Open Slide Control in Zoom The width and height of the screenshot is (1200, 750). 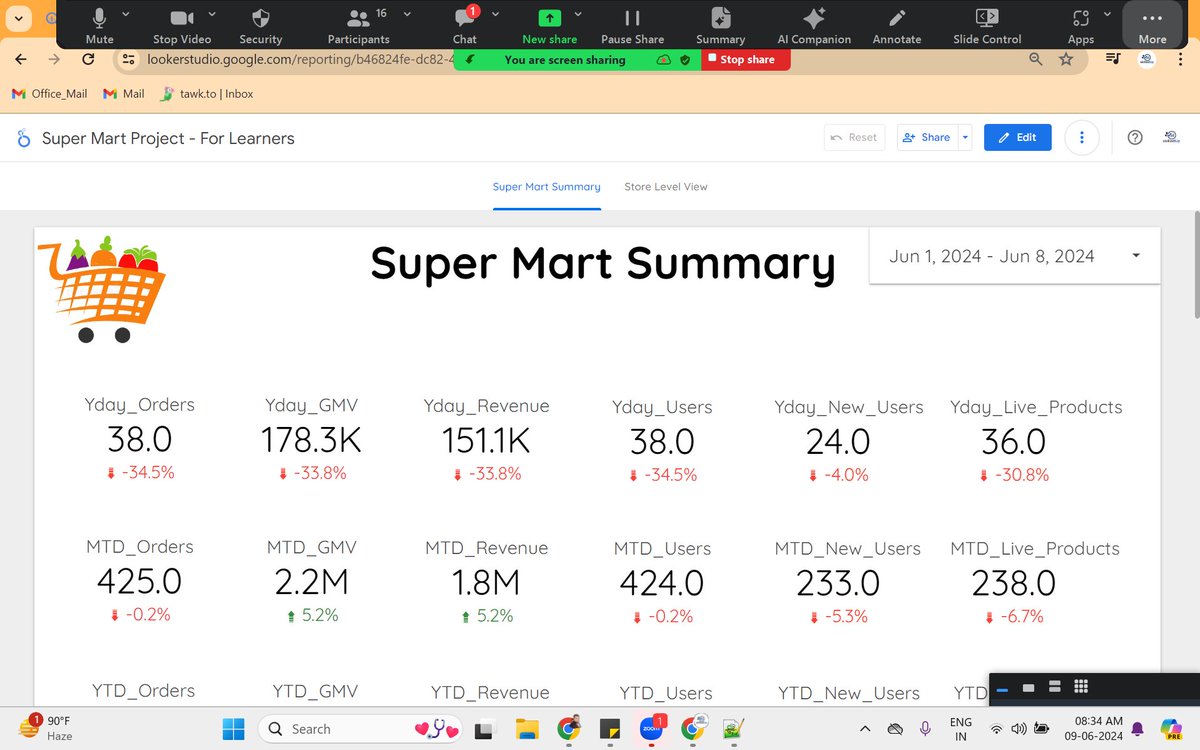point(987,24)
